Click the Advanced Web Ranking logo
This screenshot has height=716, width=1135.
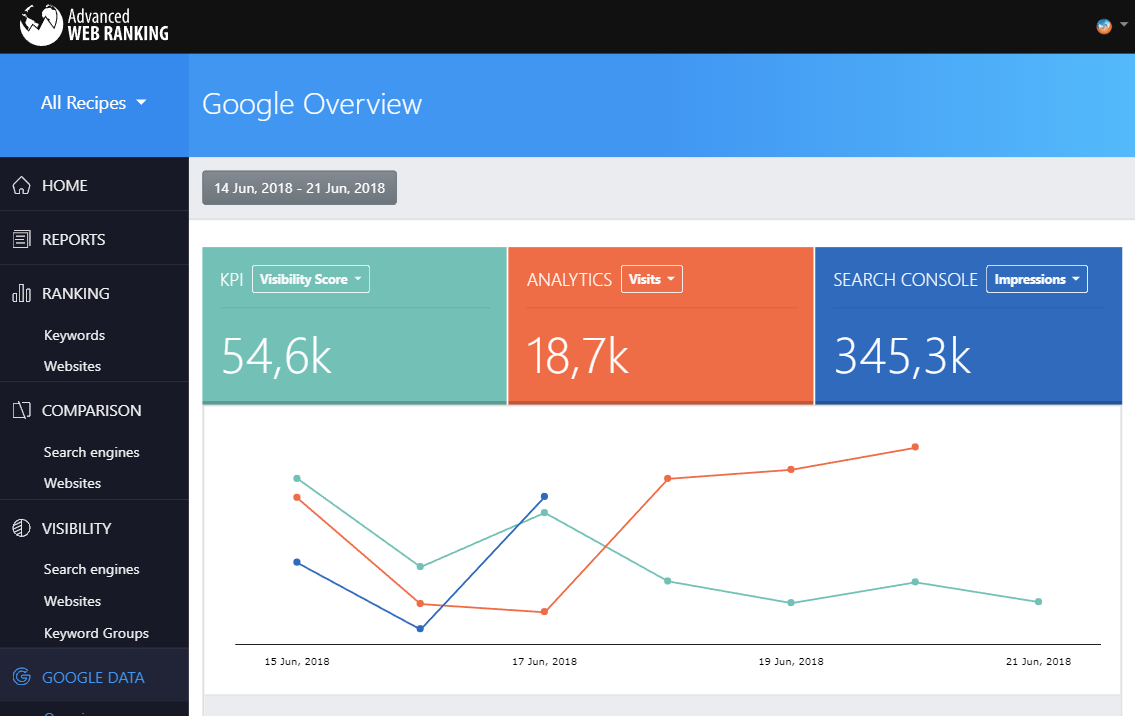(94, 25)
